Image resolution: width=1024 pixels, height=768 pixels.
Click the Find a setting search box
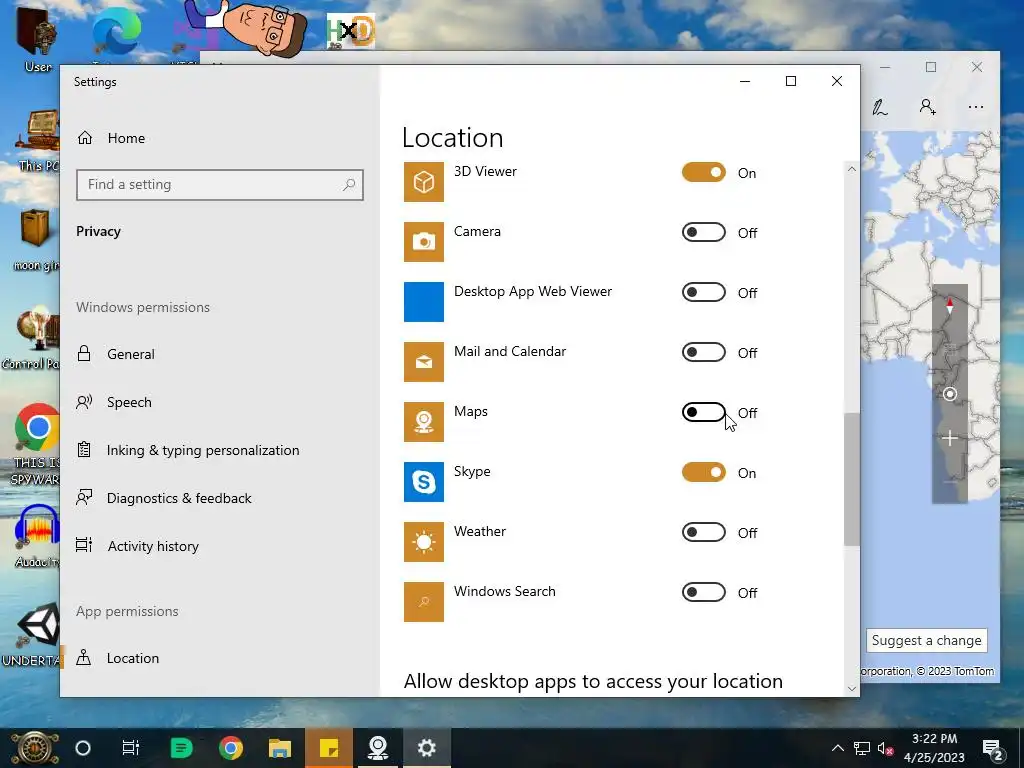[x=219, y=185]
